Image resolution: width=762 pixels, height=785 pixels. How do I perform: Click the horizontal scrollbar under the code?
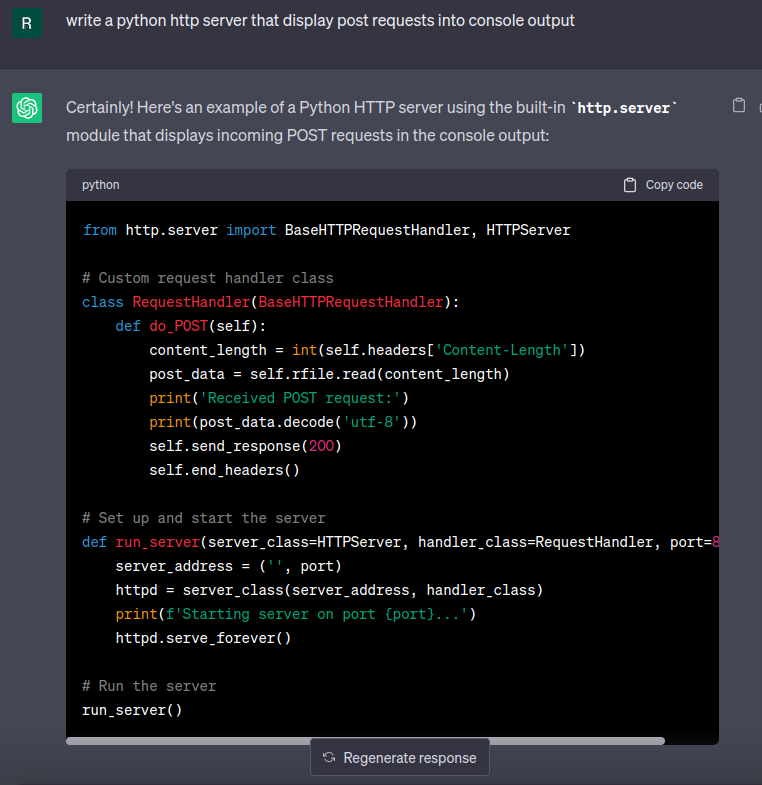[365, 741]
